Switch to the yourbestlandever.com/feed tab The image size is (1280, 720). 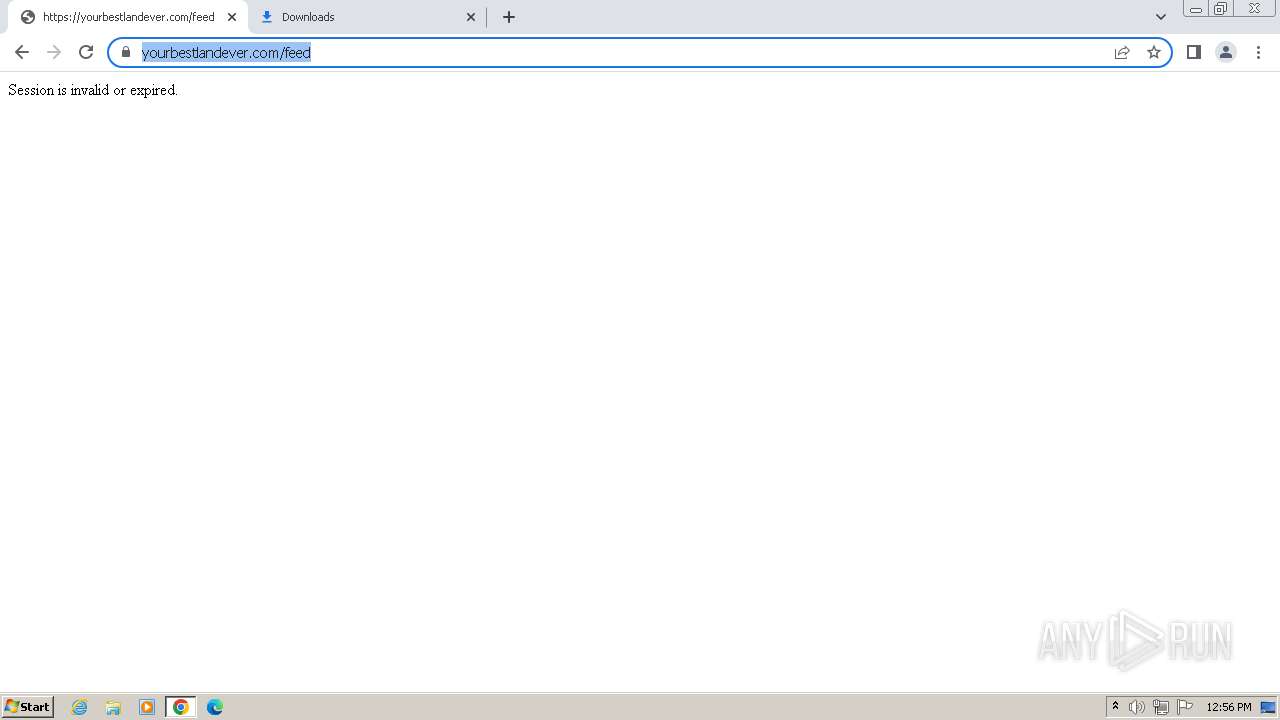128,17
